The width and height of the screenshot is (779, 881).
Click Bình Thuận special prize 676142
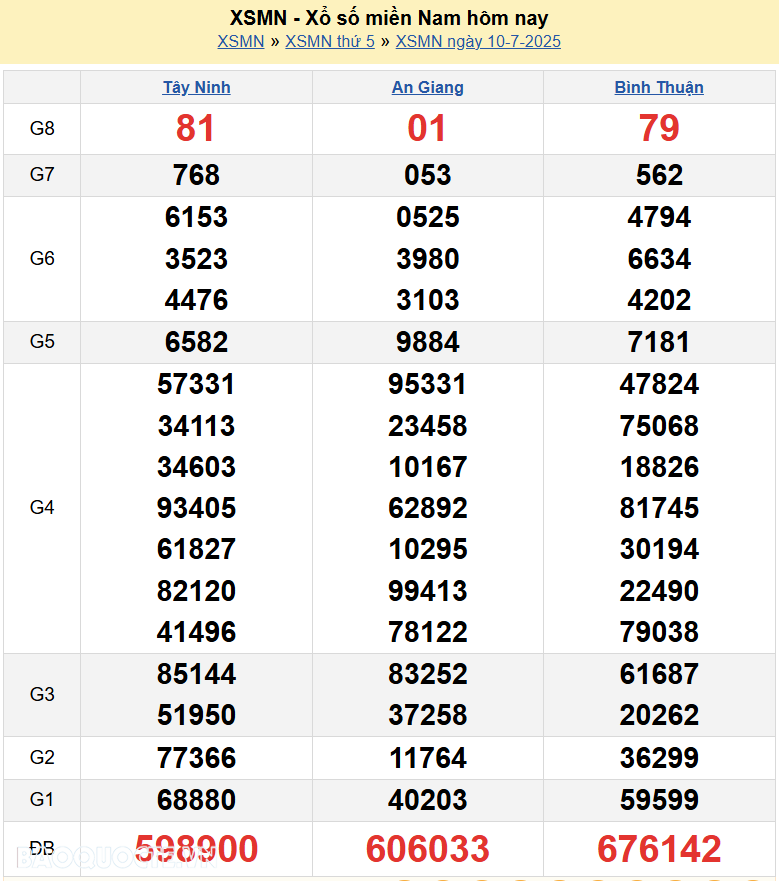[659, 849]
